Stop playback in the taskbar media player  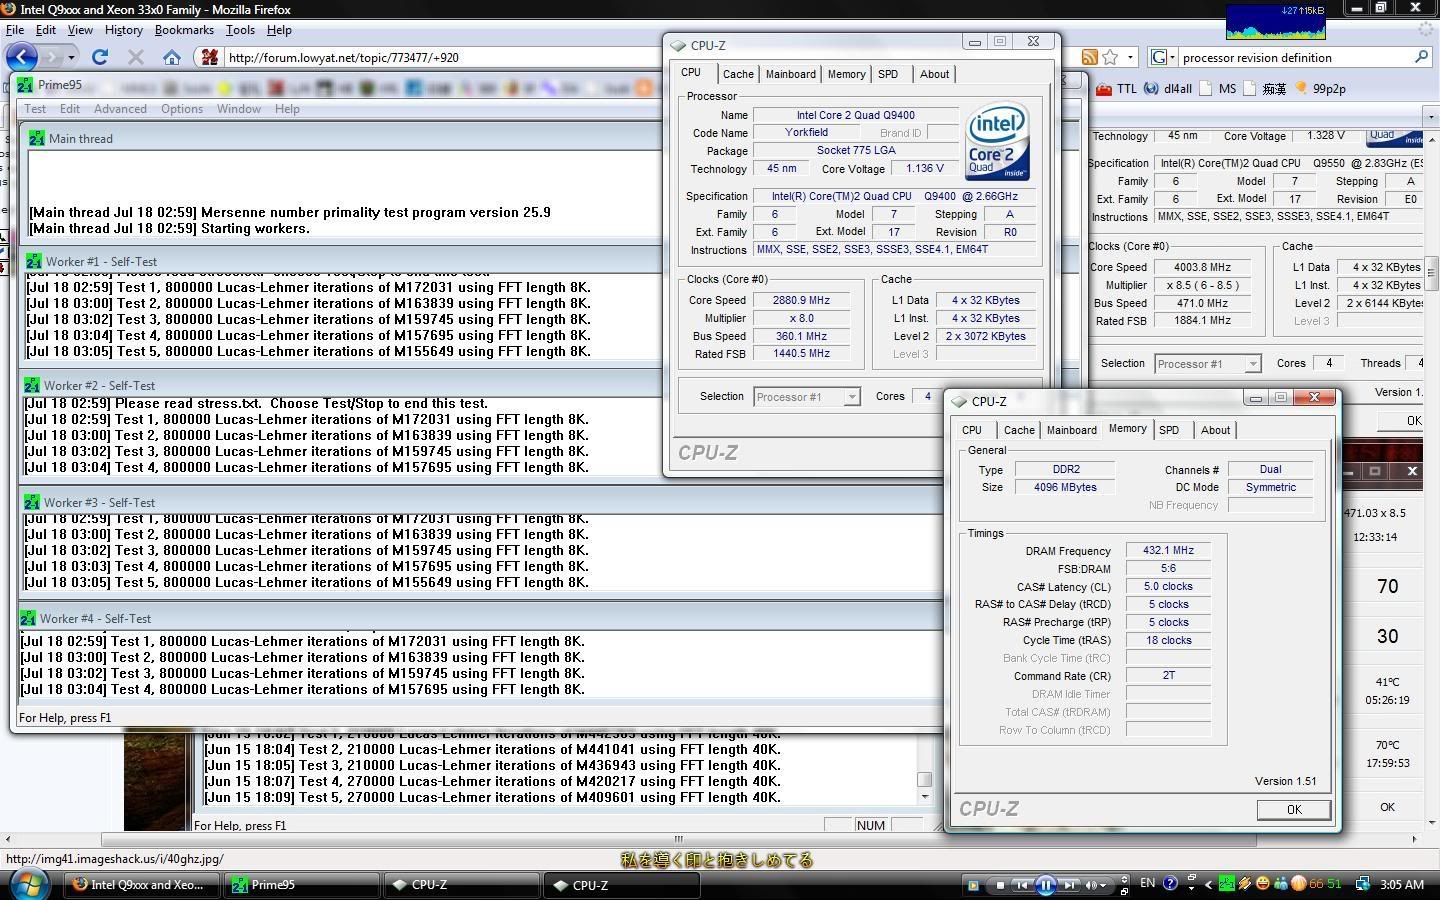tap(1000, 885)
